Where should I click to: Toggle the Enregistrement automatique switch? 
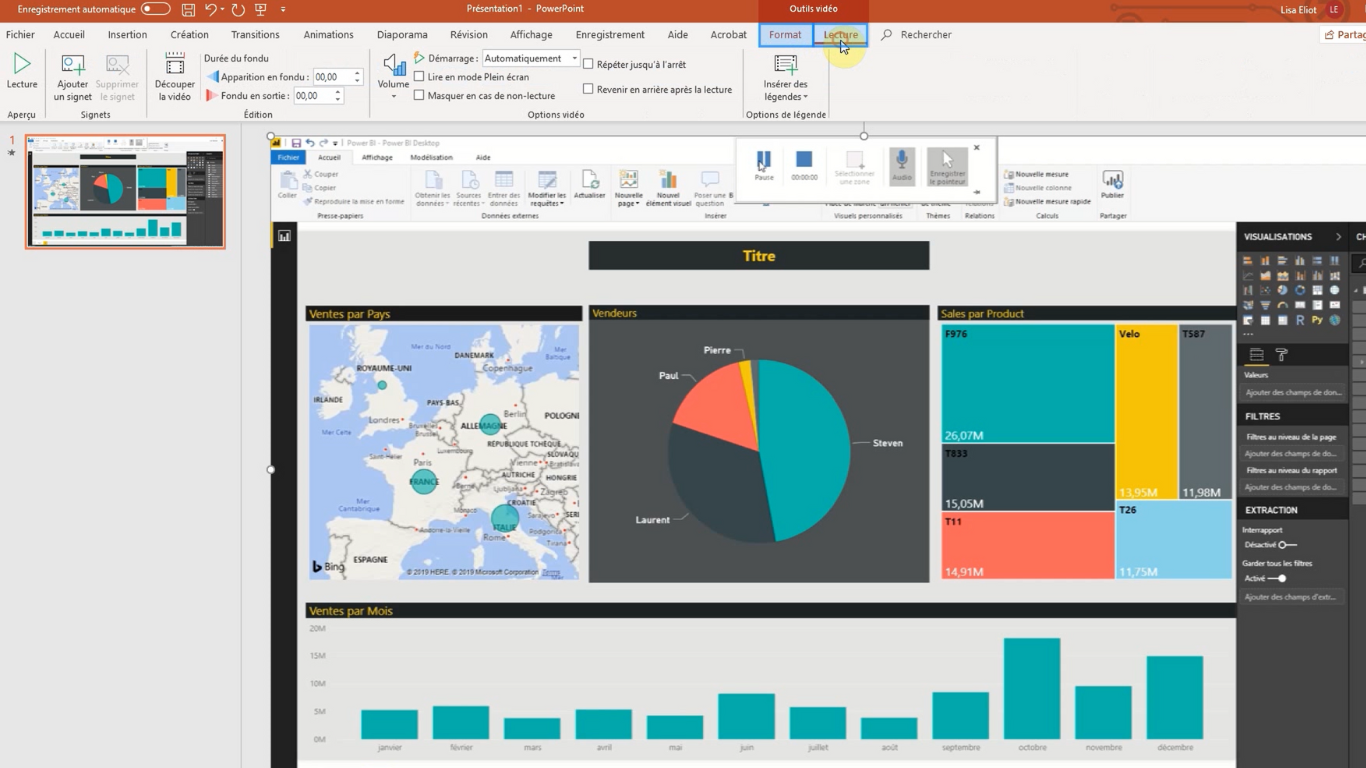pos(155,9)
